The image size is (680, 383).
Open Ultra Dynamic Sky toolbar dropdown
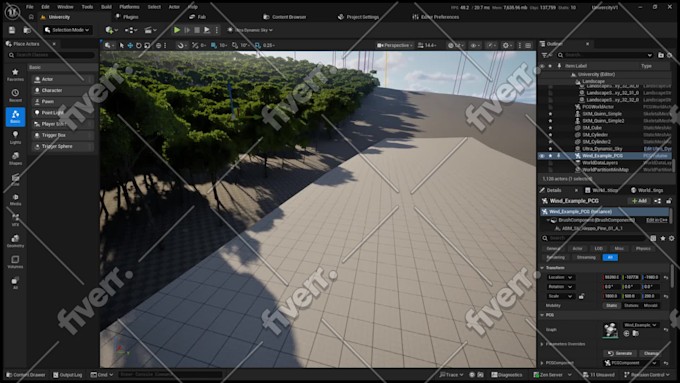pyautogui.click(x=250, y=30)
